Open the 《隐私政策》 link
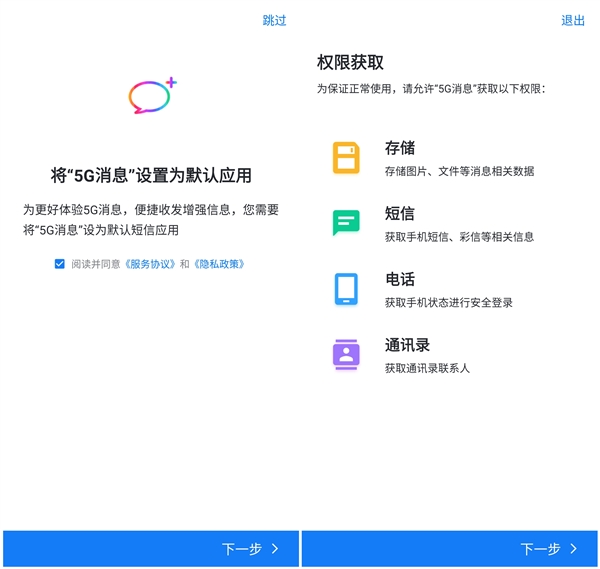Screen dimensions: 600x569 pos(218,264)
